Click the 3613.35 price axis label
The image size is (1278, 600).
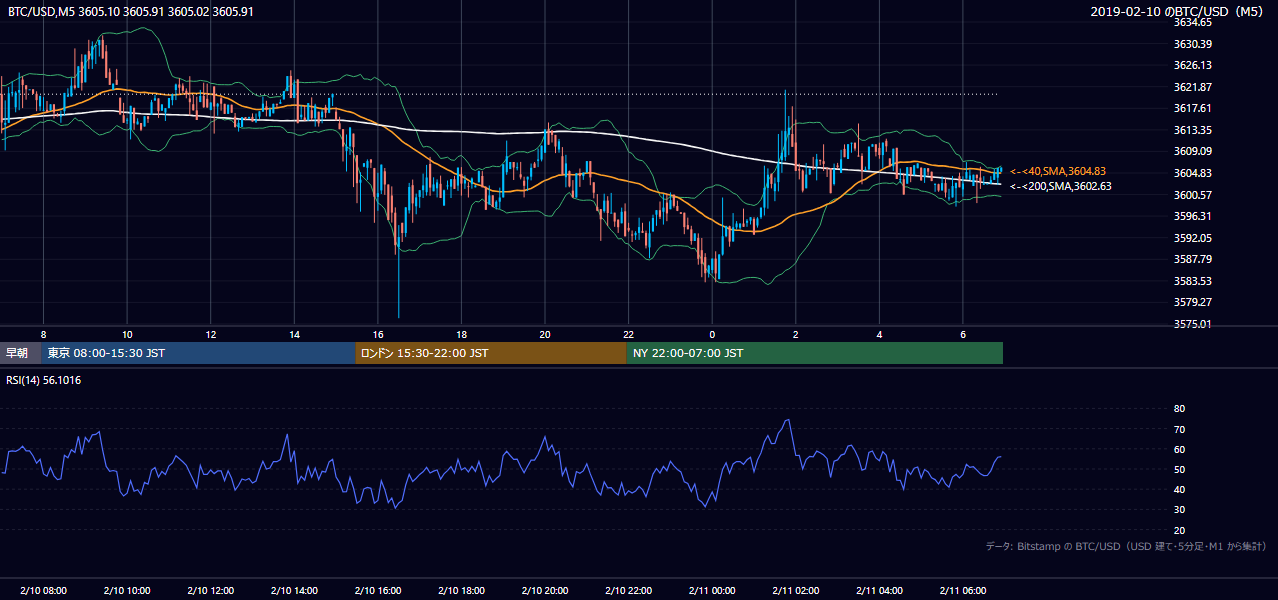coord(1193,130)
